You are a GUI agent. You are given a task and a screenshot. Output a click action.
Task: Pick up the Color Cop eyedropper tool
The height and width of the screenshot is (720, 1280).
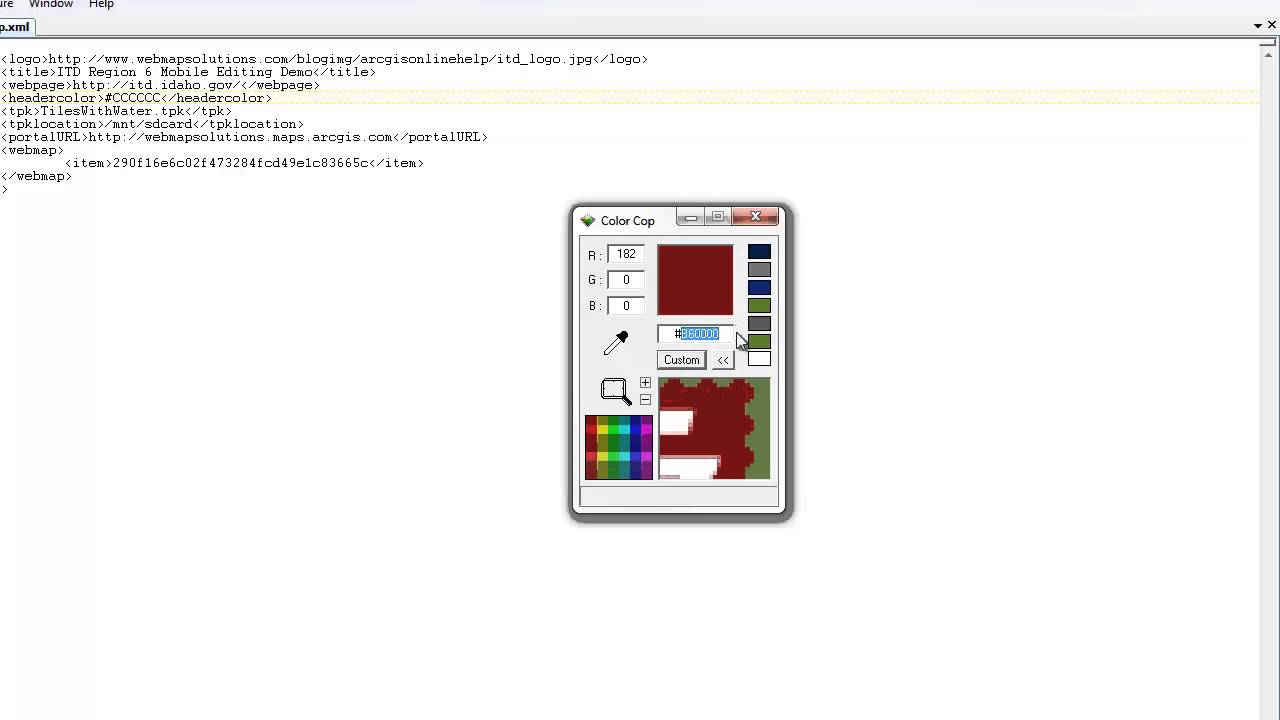pyautogui.click(x=616, y=343)
